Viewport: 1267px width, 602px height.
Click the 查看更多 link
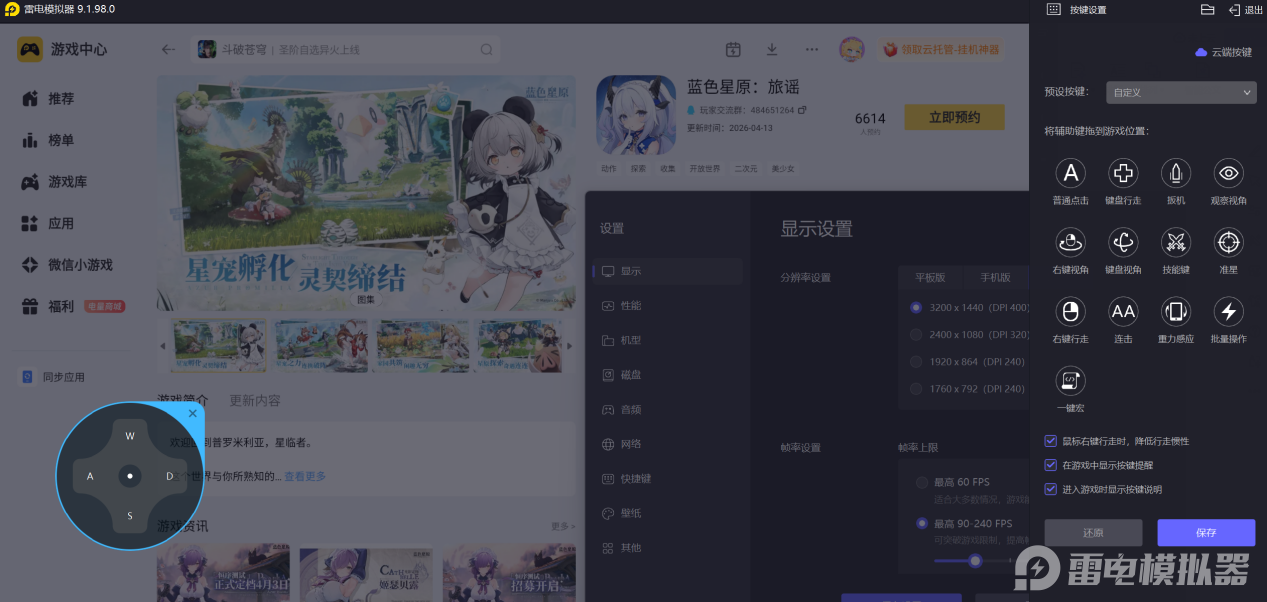pyautogui.click(x=305, y=476)
